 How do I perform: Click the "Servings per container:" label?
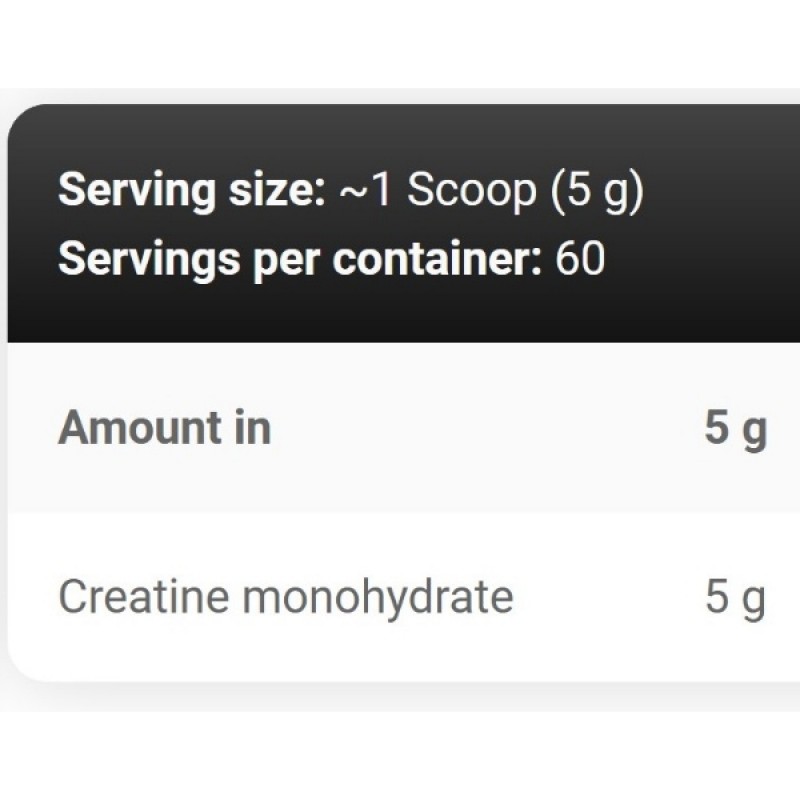pyautogui.click(x=300, y=259)
